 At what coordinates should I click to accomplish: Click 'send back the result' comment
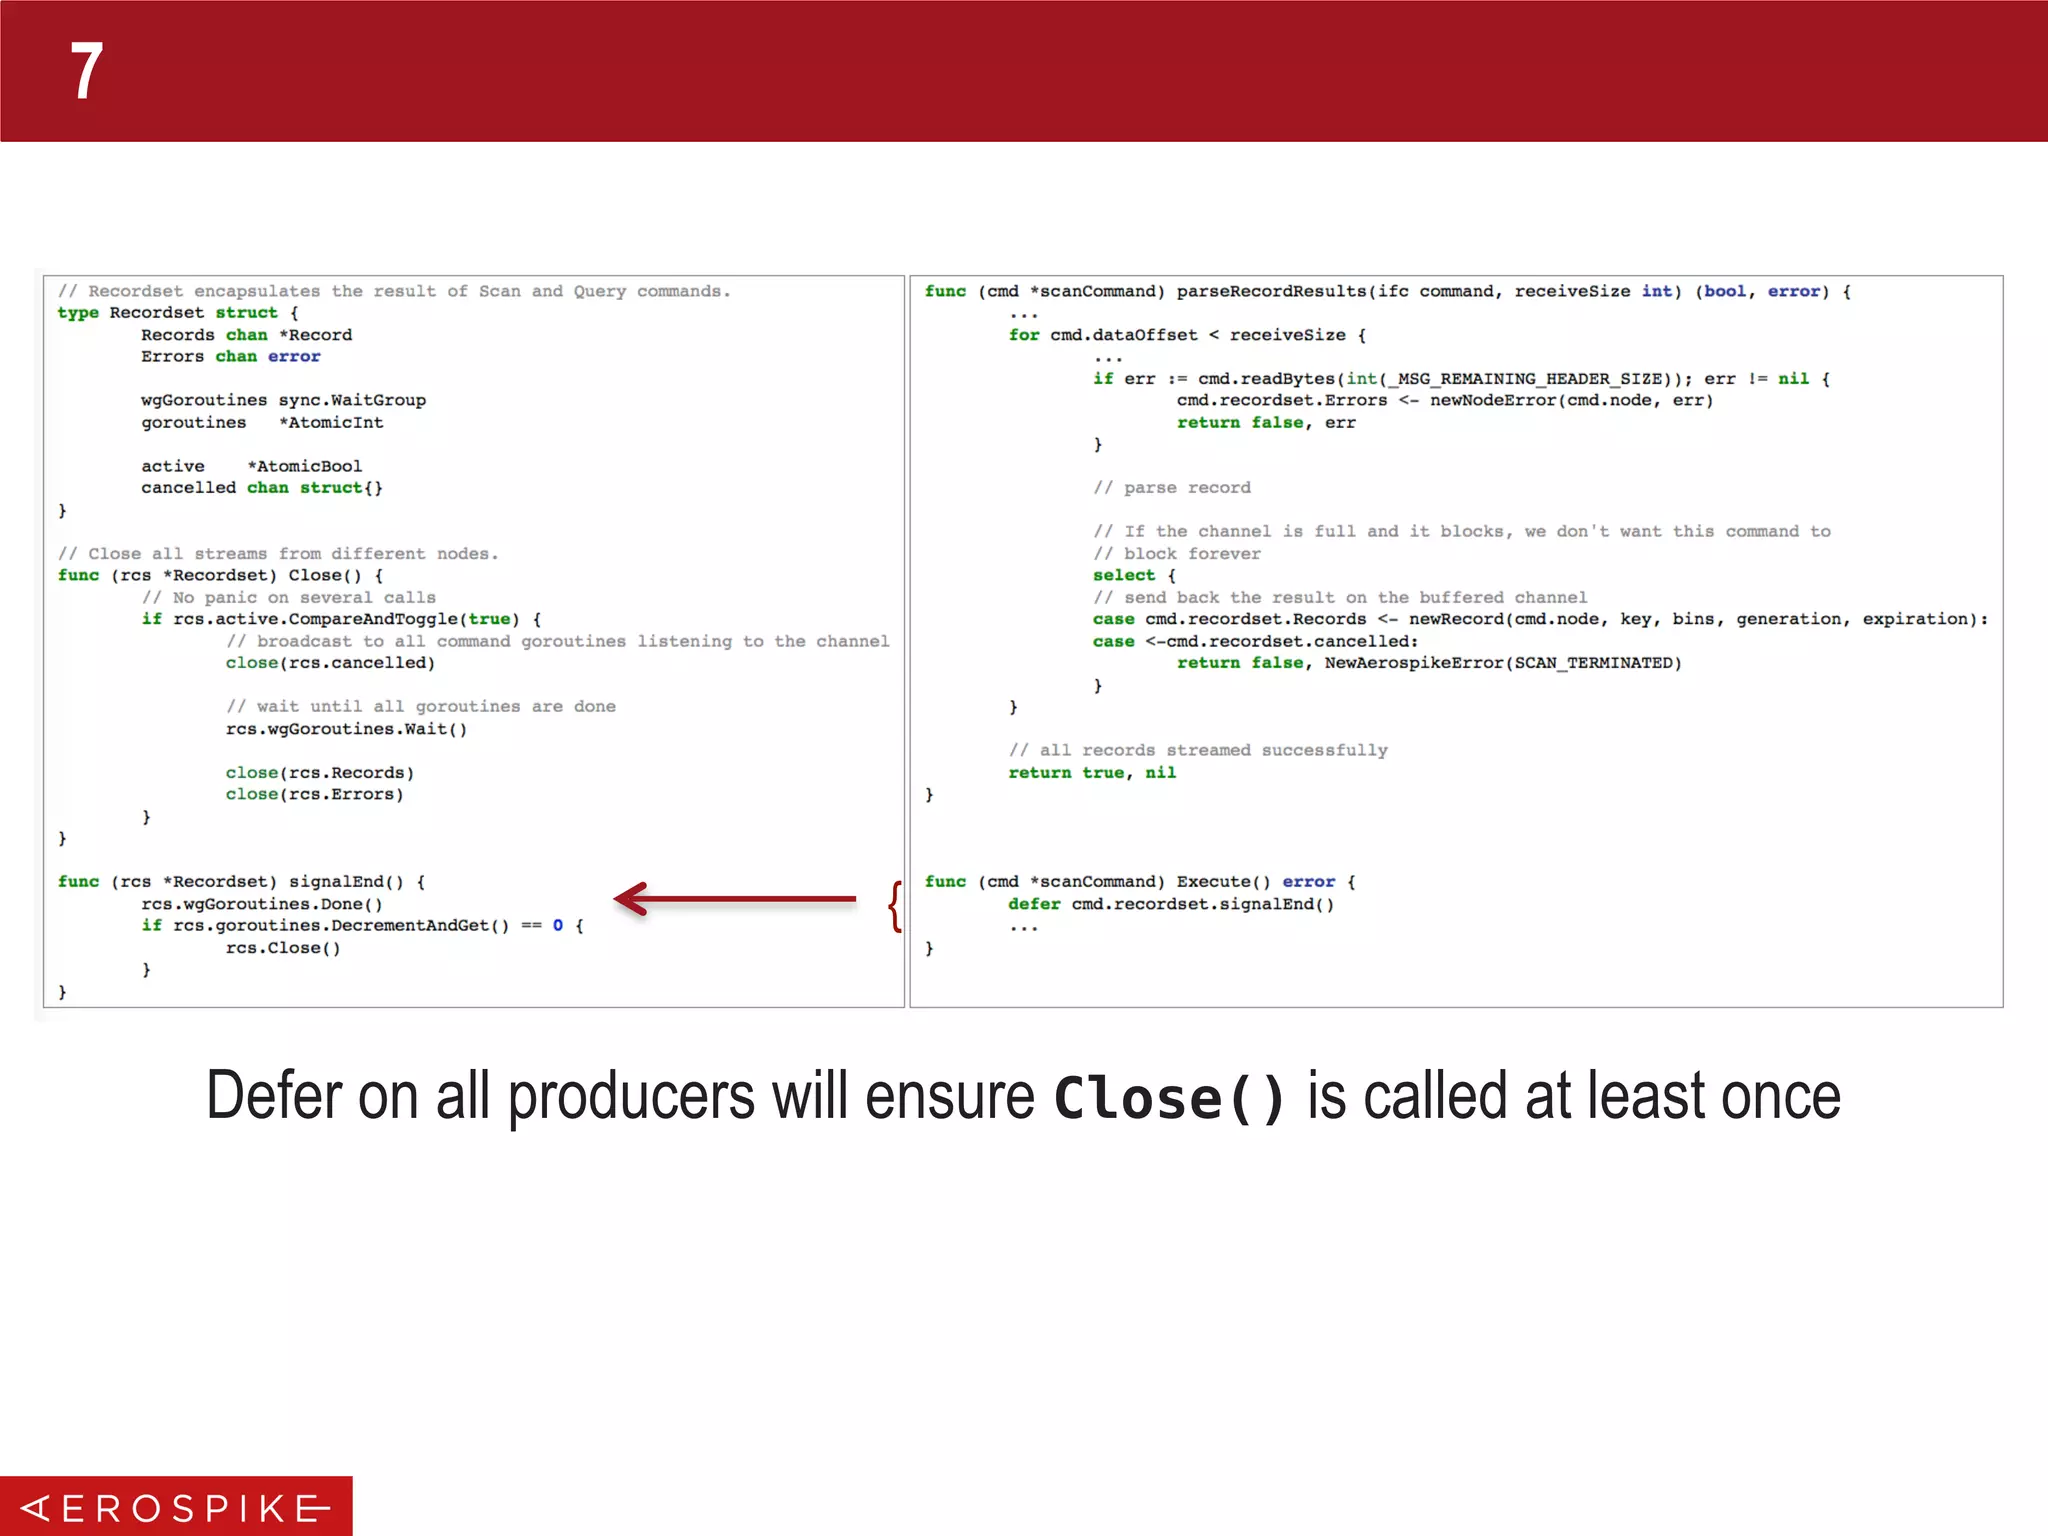[1340, 598]
